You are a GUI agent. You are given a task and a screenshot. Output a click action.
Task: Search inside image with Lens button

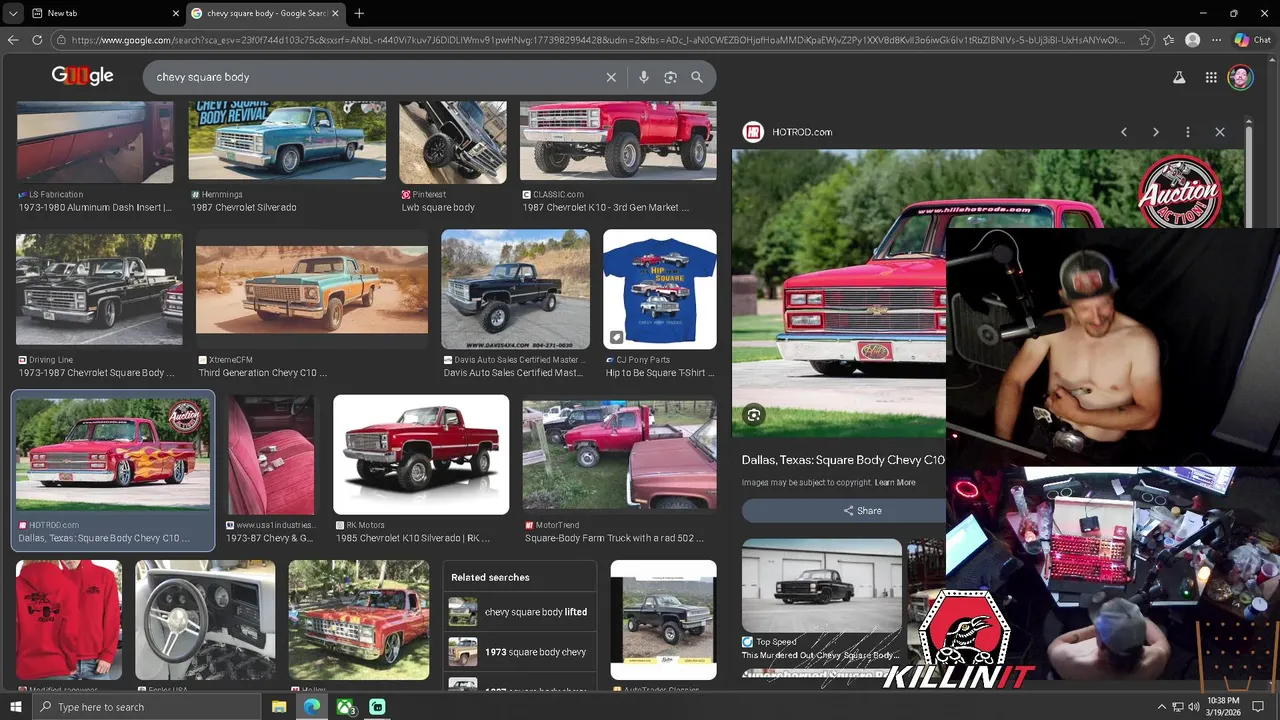[x=754, y=415]
